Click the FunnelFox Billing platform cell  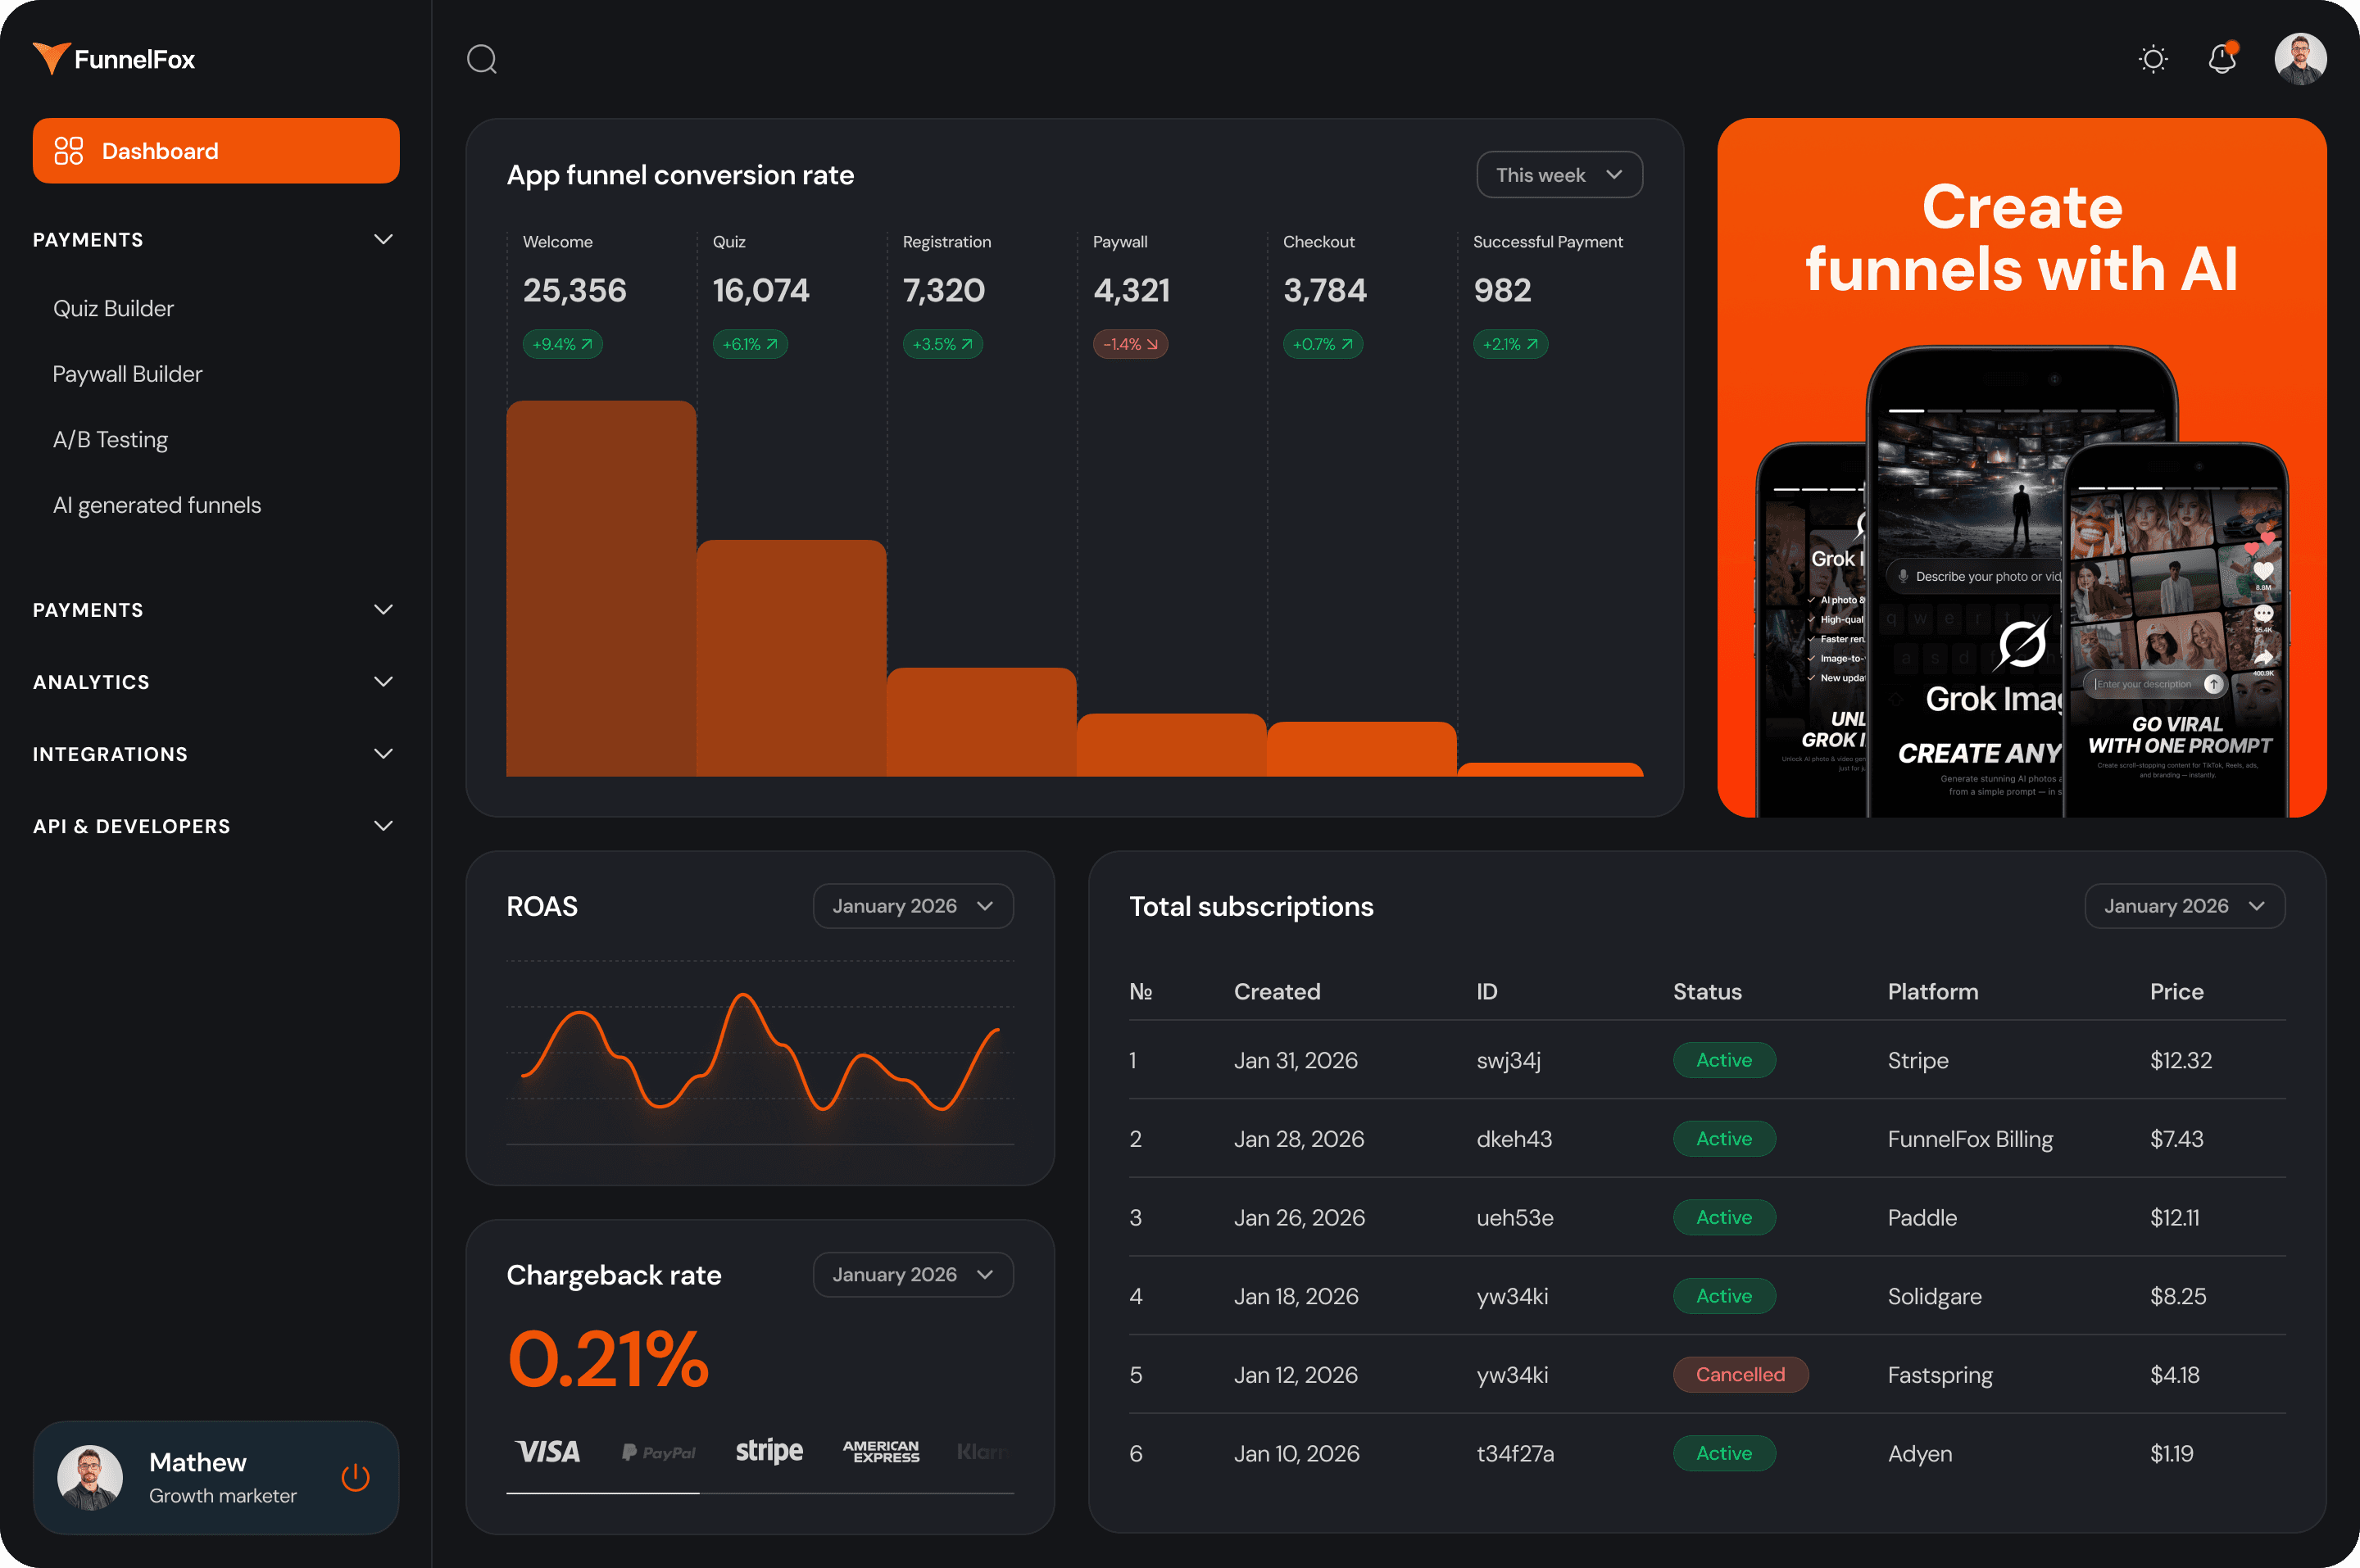1970,1139
